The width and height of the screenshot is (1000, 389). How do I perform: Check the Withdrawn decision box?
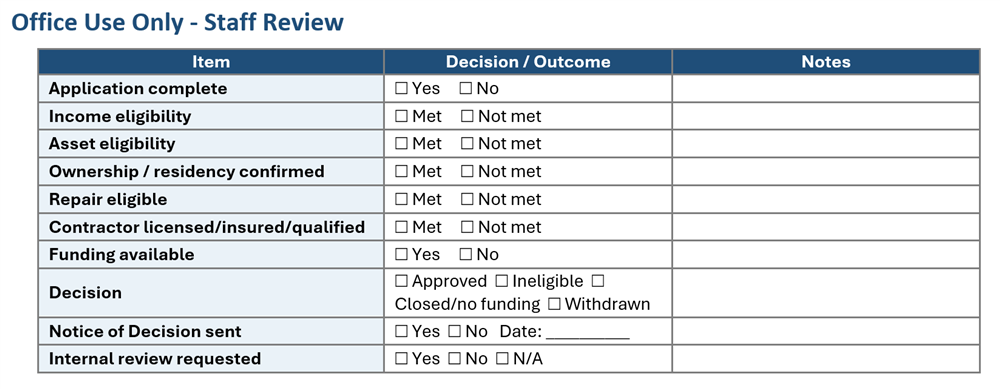[x=554, y=304]
